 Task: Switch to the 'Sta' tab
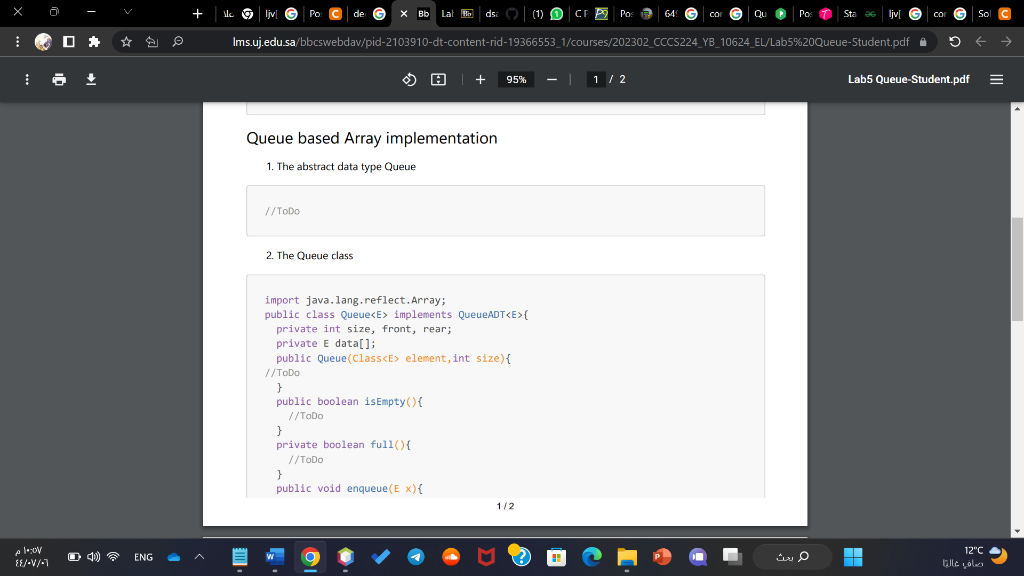tap(860, 13)
